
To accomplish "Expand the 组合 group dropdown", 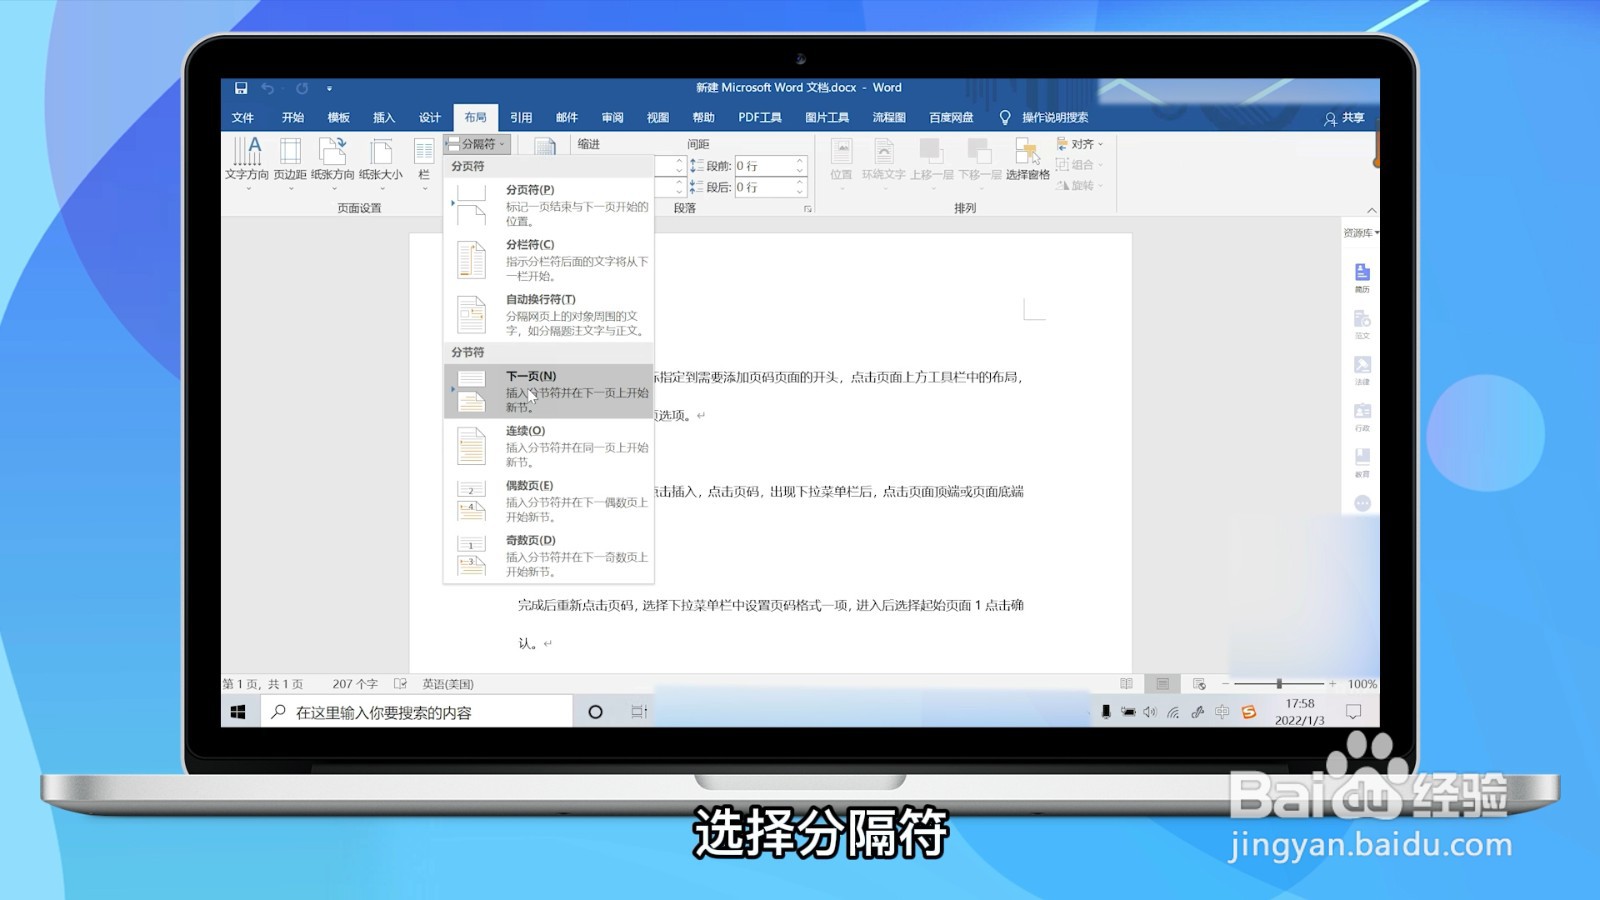I will point(1080,165).
